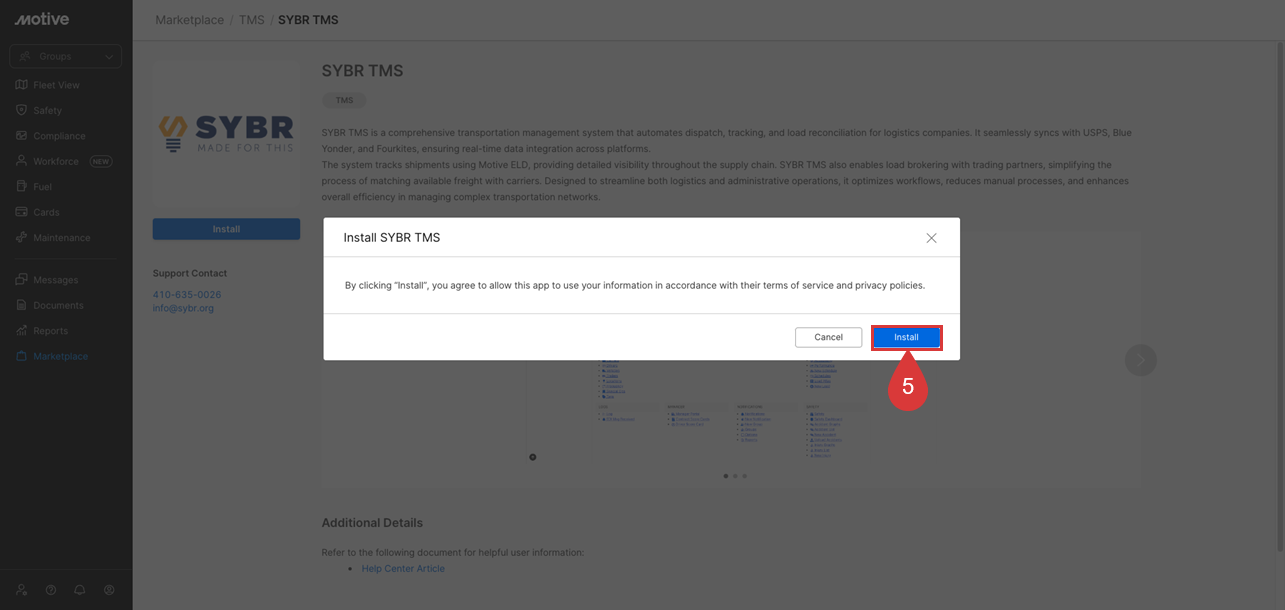The image size is (1285, 610).
Task: Open Fuel pump icon
Action: click(22, 187)
